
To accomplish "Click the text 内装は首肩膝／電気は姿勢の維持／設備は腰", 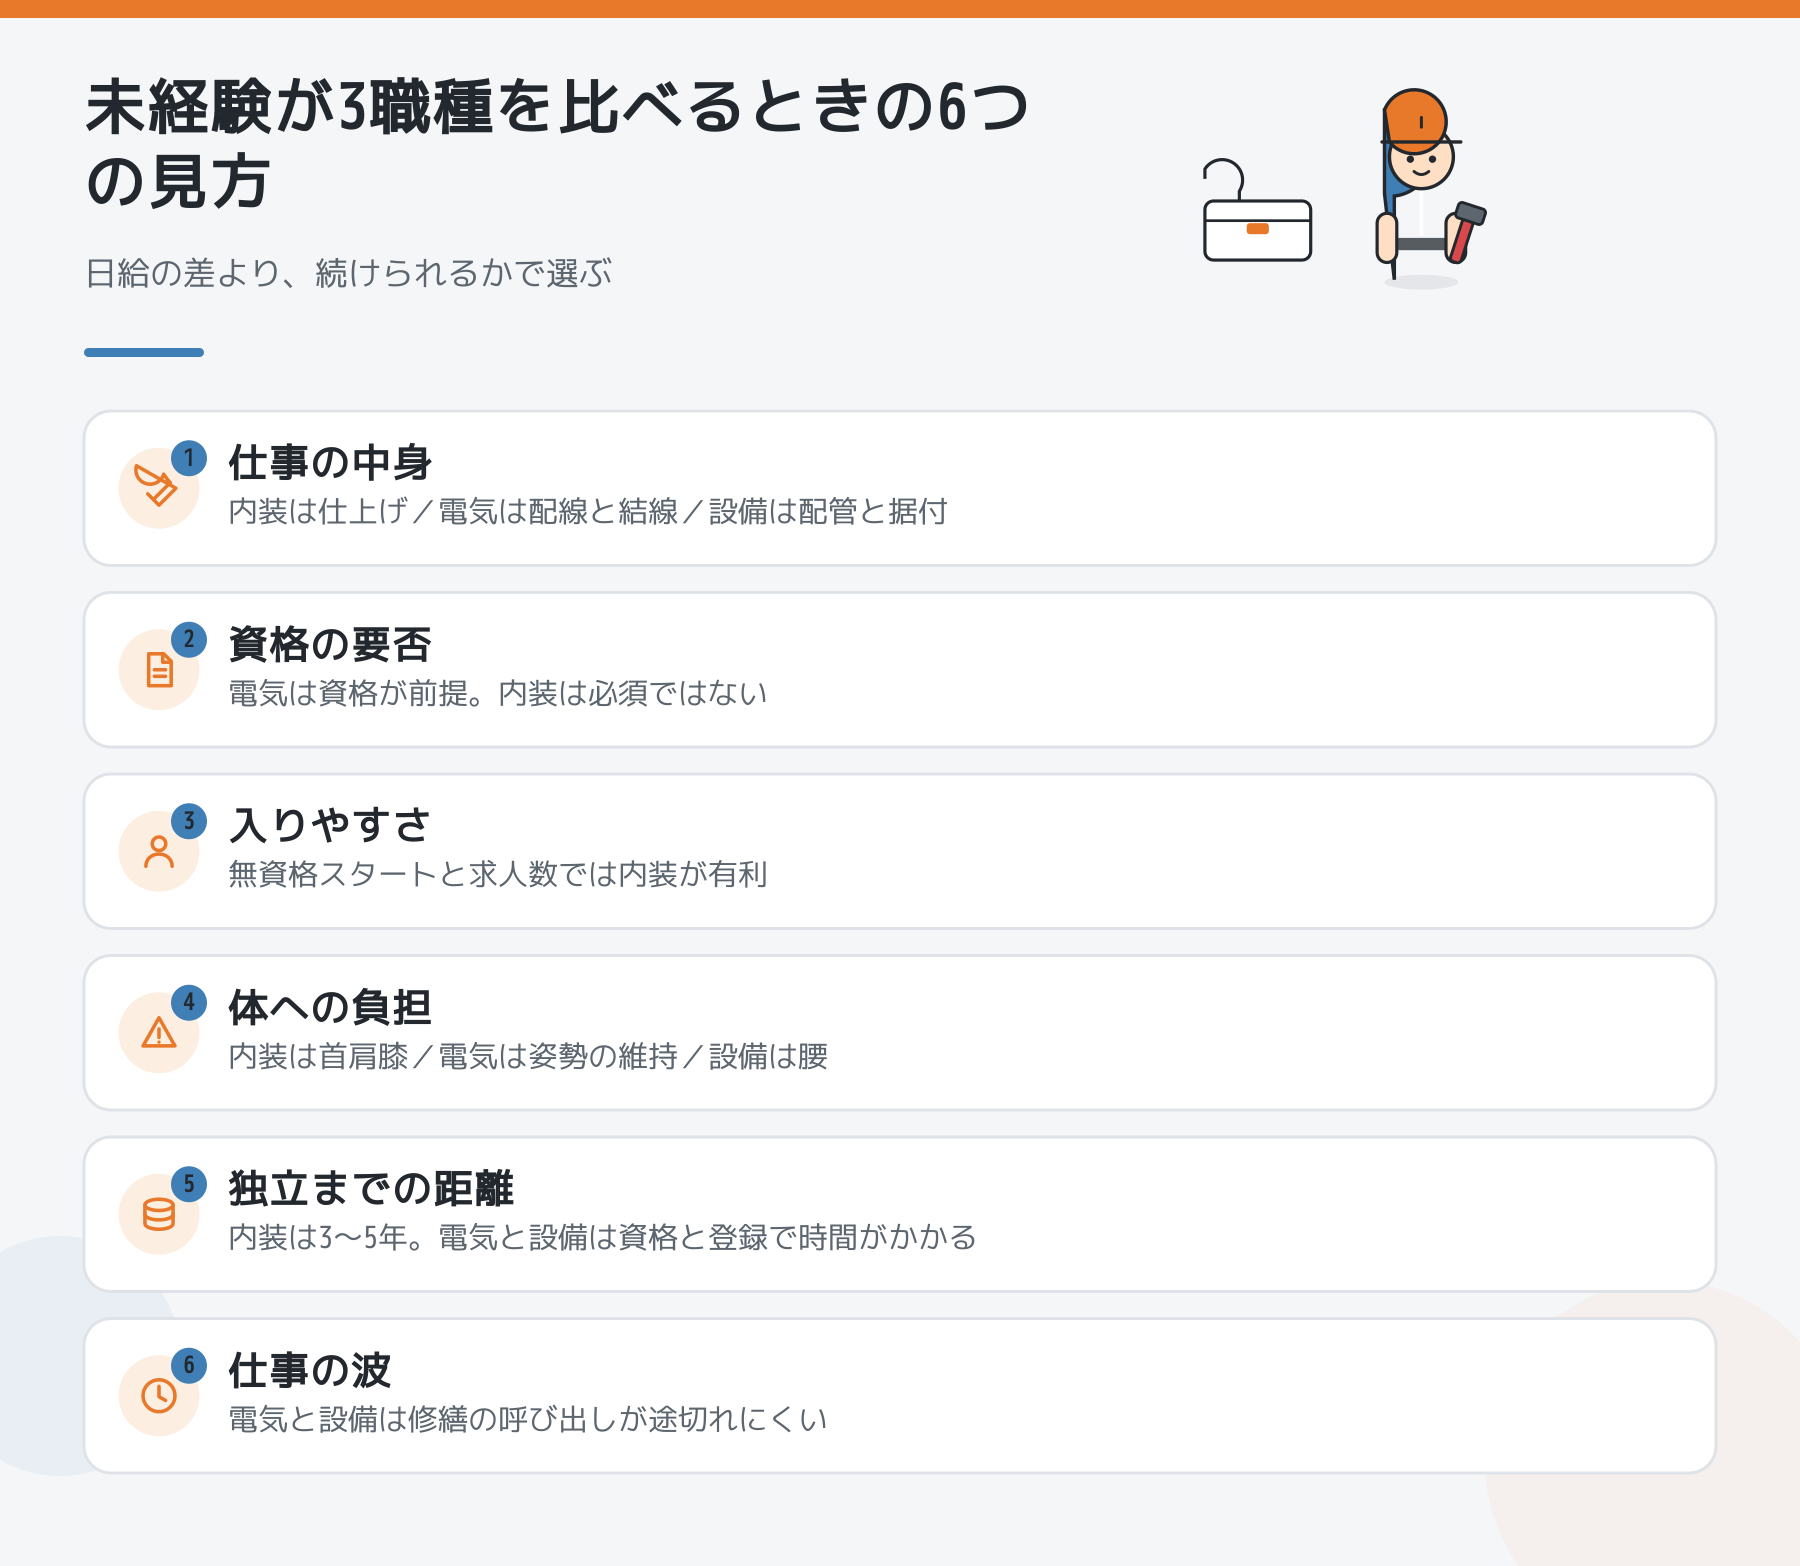I will [528, 1056].
